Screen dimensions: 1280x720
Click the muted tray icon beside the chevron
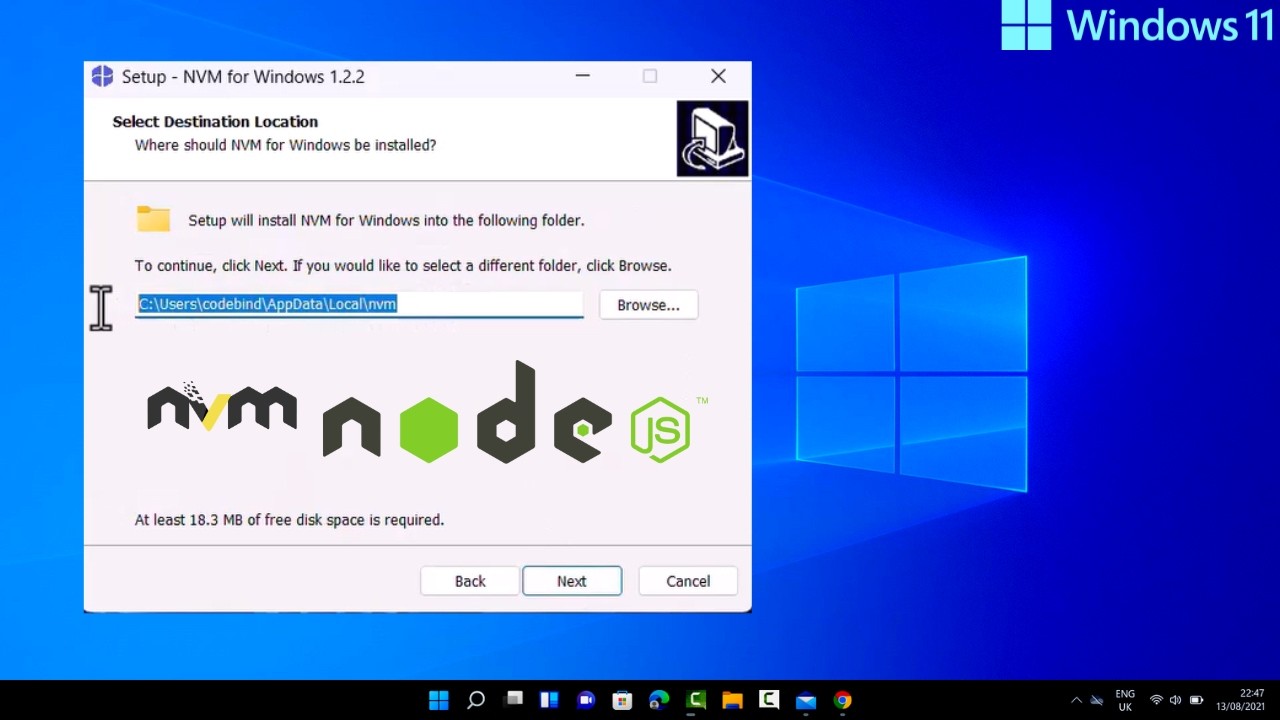[1097, 700]
